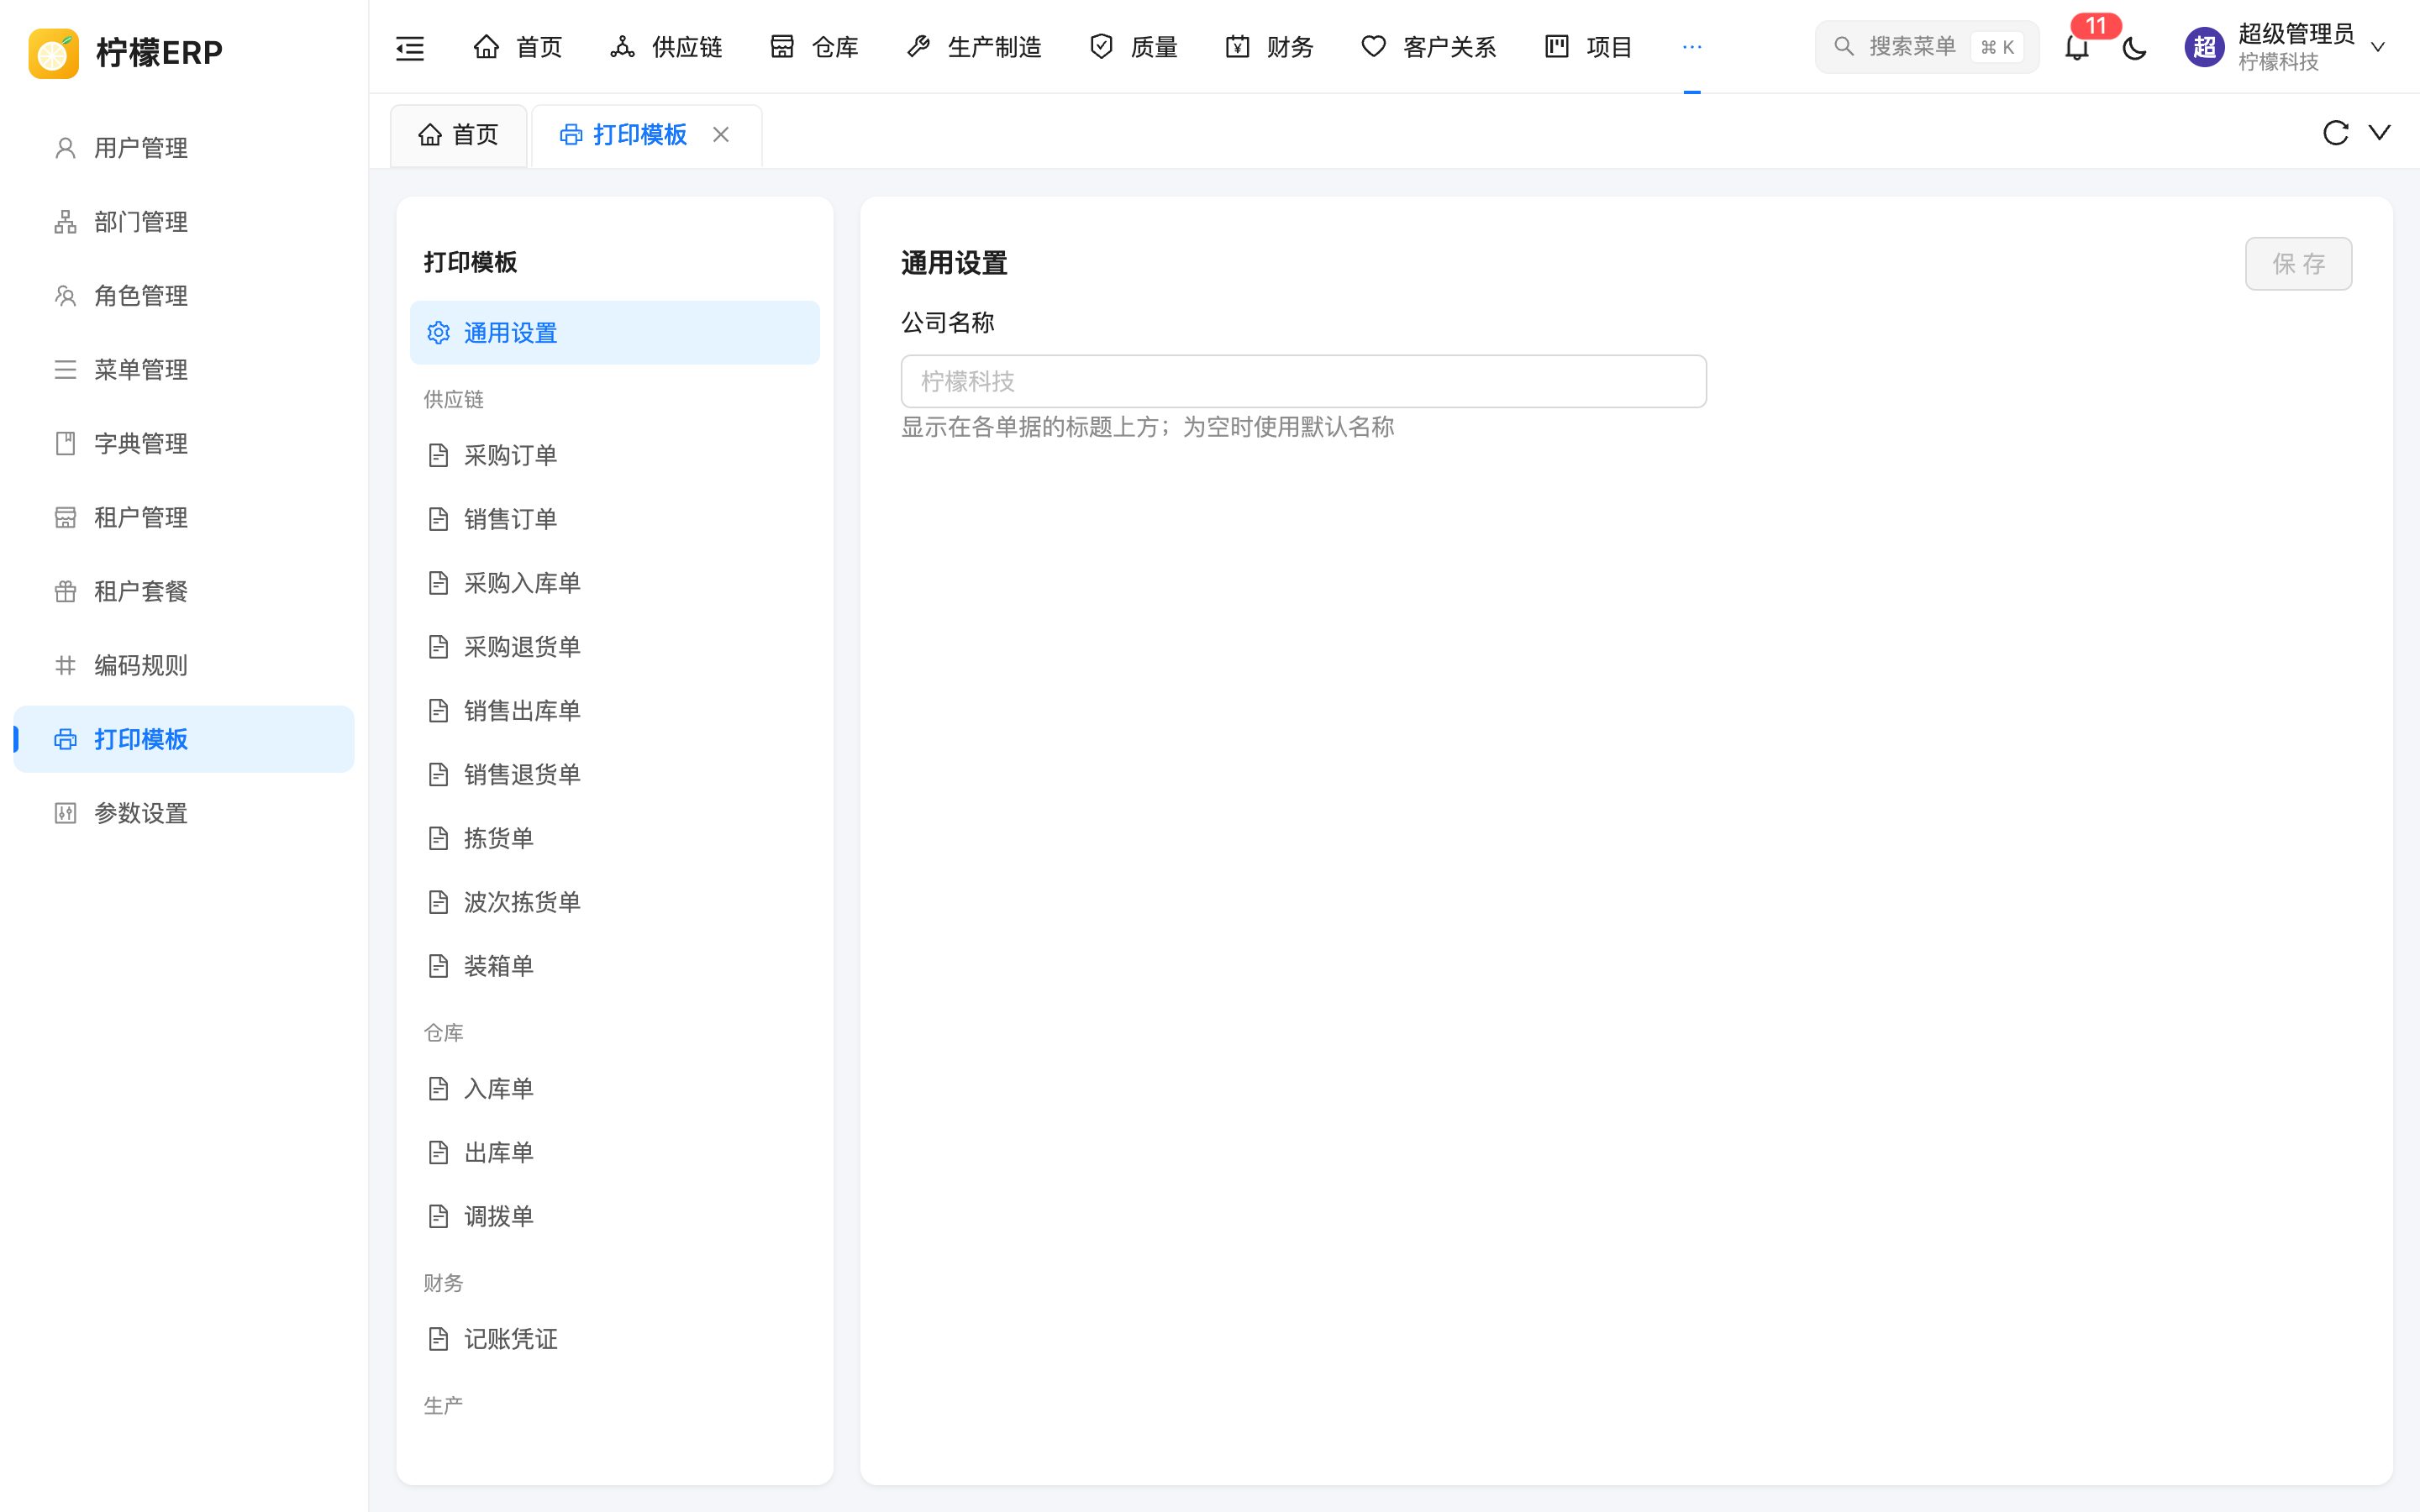Switch to the 首页 tab
Screen dimensions: 2420x1512
[458, 134]
